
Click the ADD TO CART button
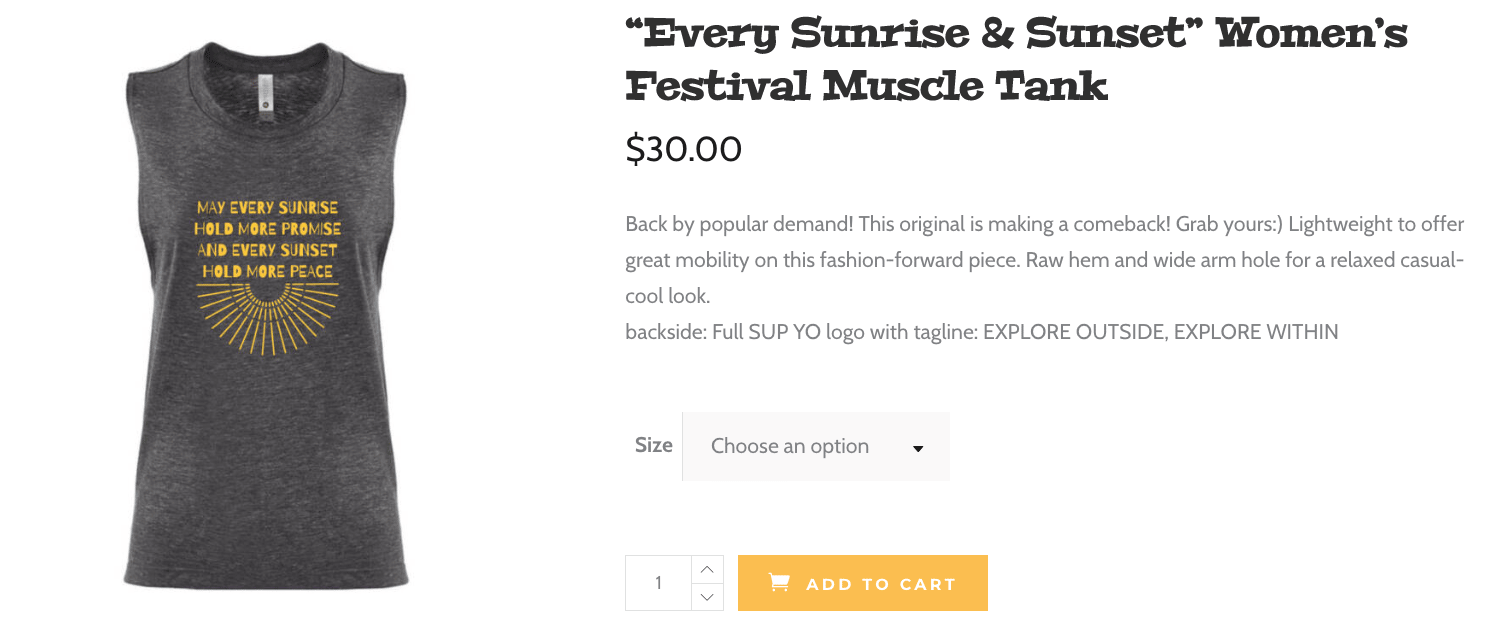pos(863,583)
